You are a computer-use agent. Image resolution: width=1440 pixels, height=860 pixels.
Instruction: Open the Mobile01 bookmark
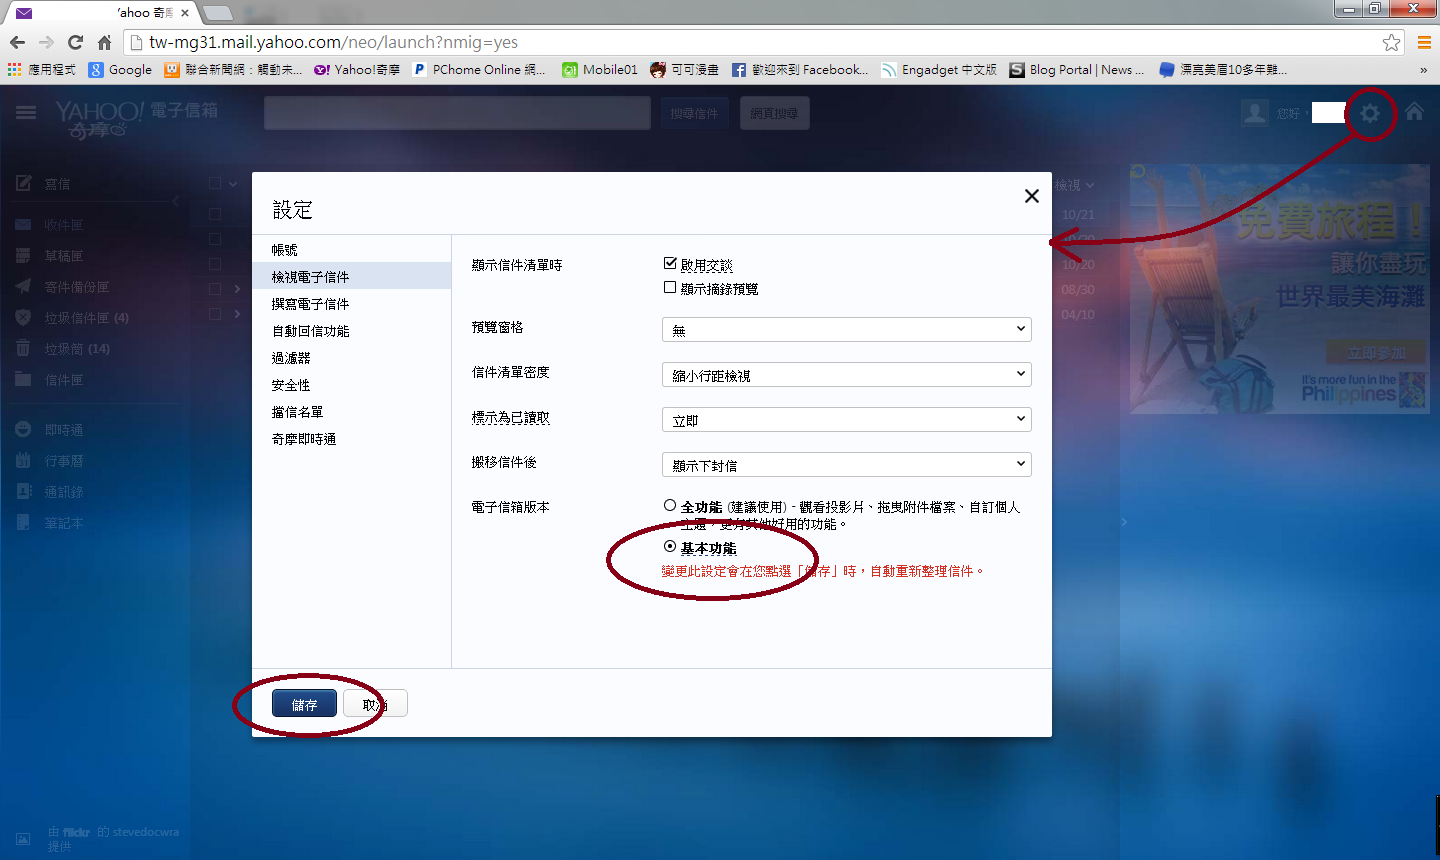point(600,69)
